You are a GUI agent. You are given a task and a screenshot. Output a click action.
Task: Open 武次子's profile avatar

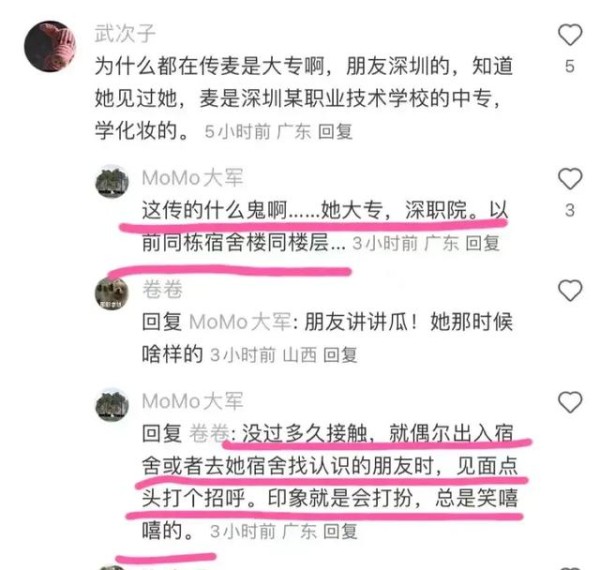50,47
